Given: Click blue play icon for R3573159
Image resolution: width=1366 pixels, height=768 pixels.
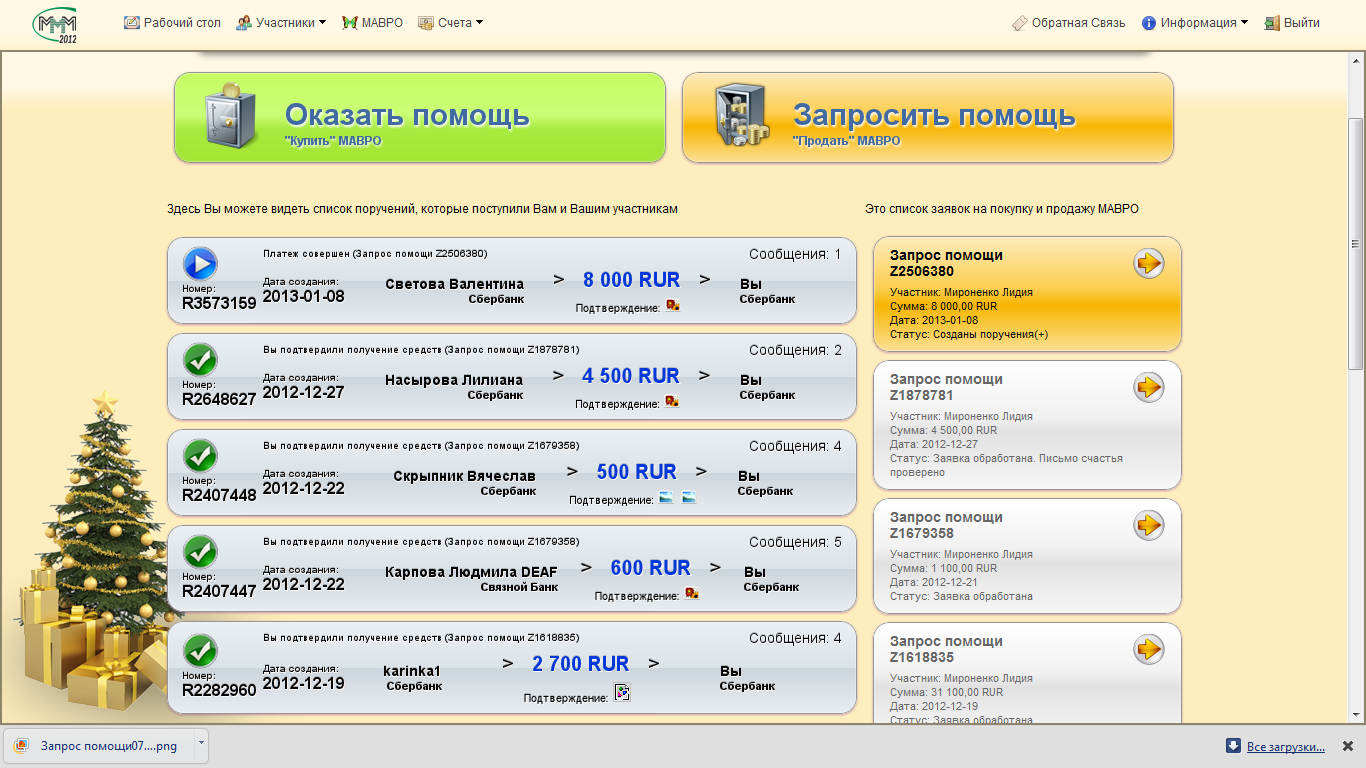Looking at the screenshot, I should pos(200,264).
